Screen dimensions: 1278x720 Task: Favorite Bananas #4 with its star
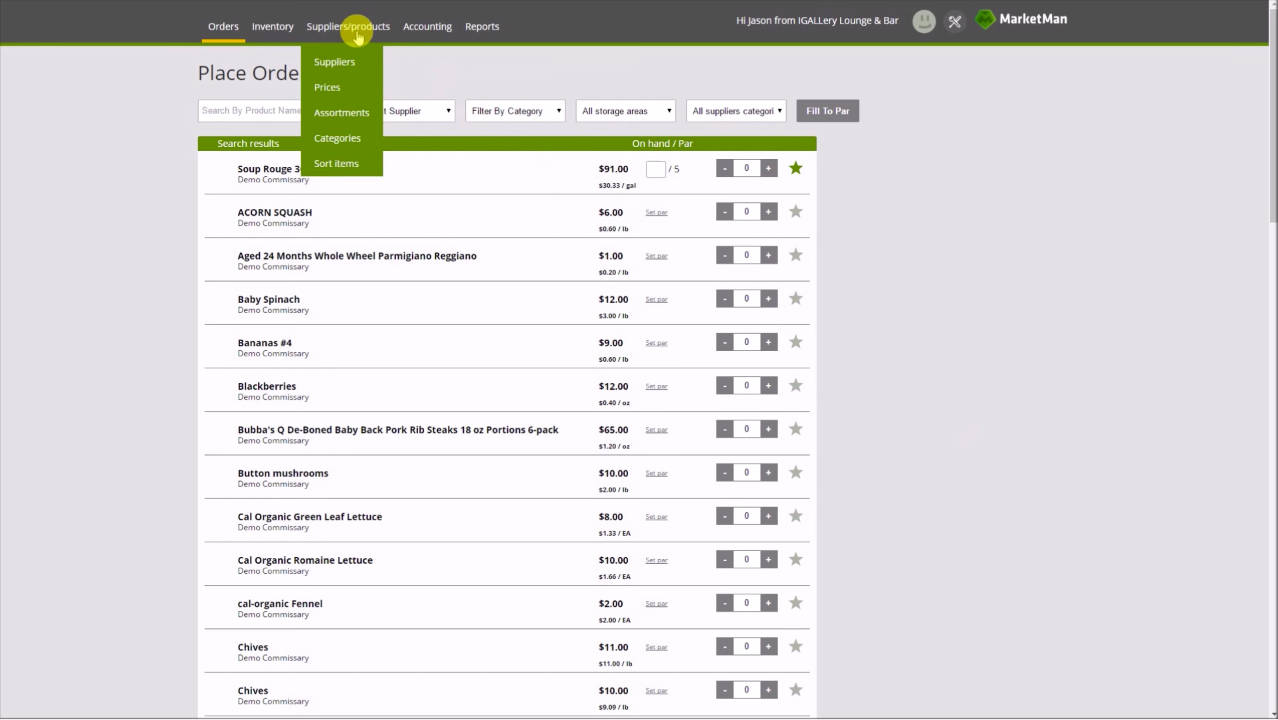[795, 341]
